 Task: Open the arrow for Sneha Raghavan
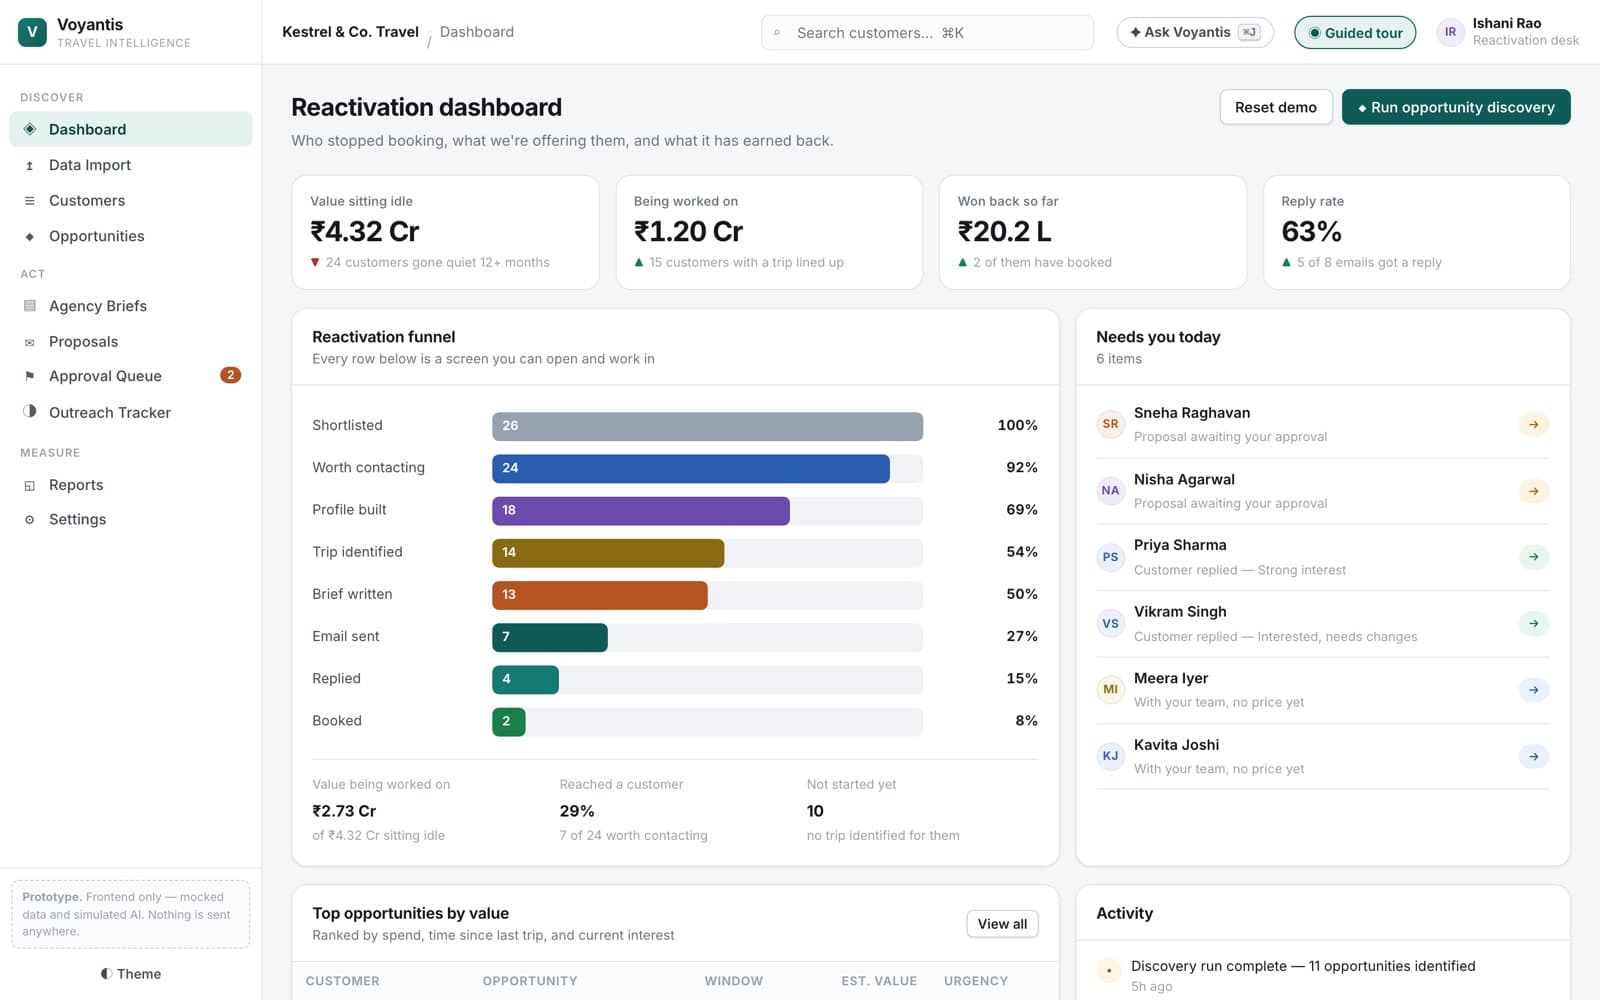point(1533,424)
